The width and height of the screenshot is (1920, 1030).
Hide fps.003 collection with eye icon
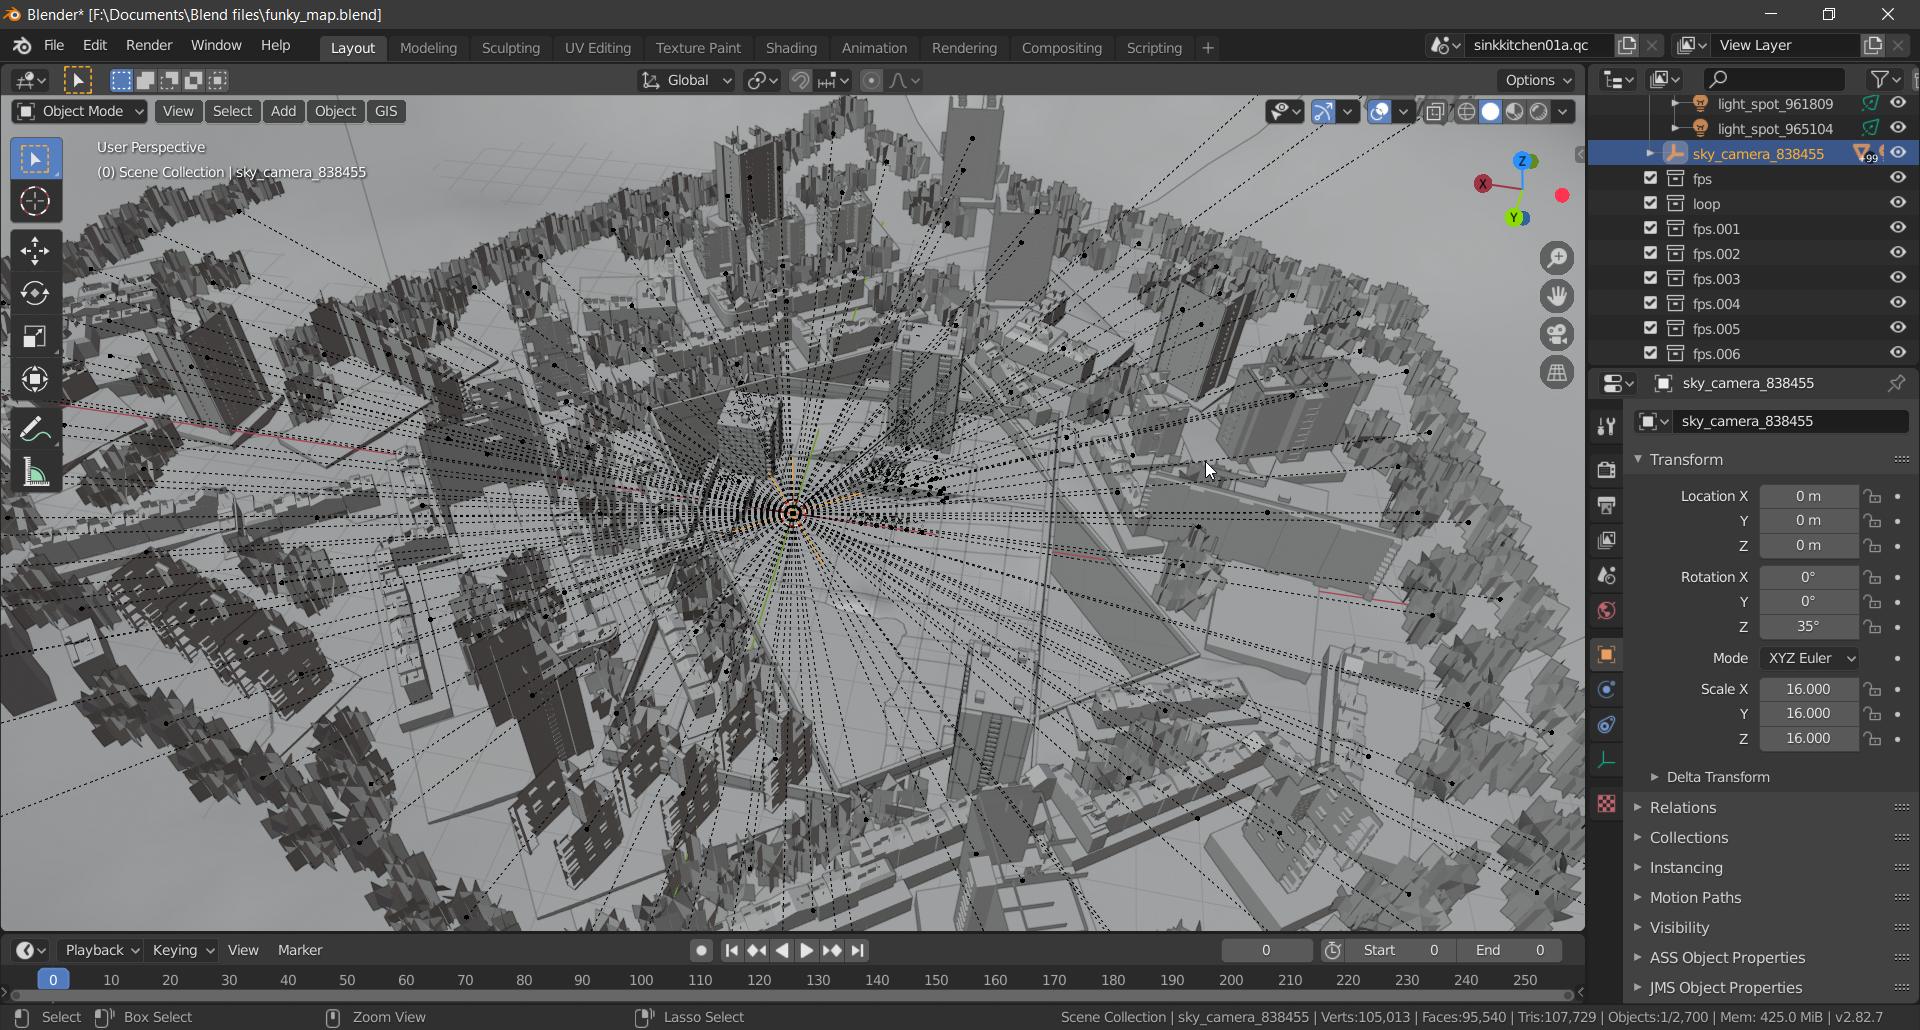point(1897,278)
